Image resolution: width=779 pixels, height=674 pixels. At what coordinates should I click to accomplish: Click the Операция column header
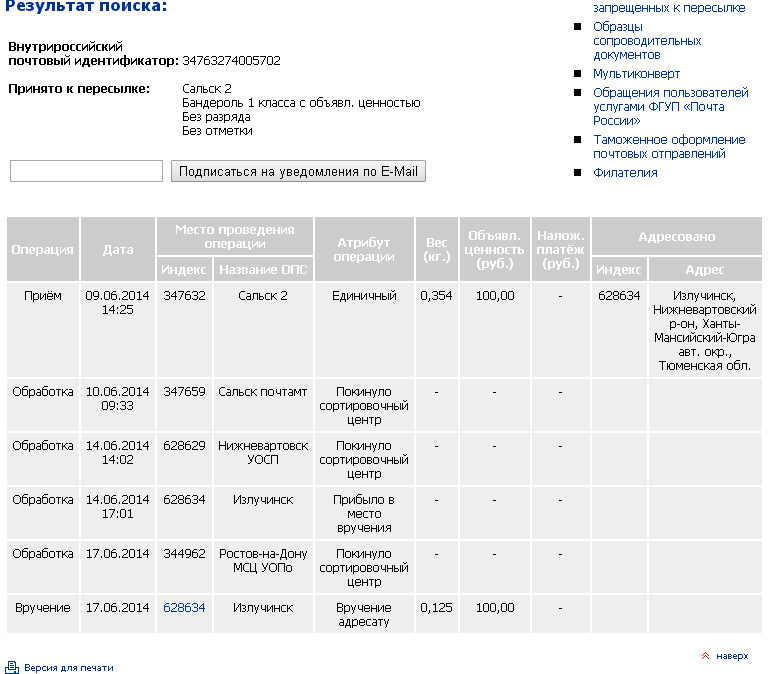(43, 249)
